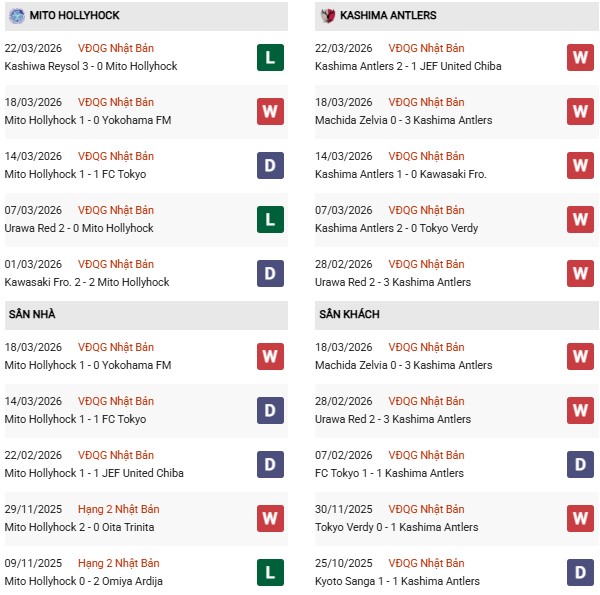Open Kashima Antlers 2-0 Tokyo Verdy result

(396, 228)
